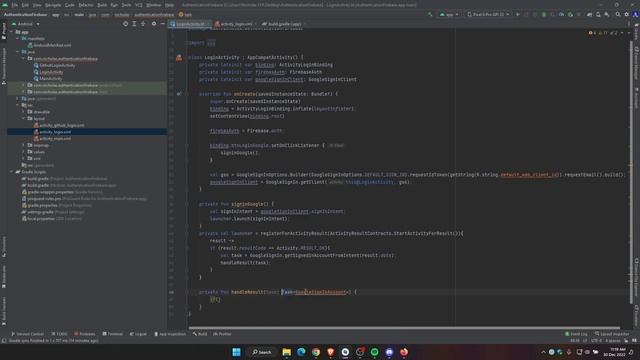Image resolution: width=640 pixels, height=360 pixels.
Task: Open the Problems tool window
Action: [84, 334]
